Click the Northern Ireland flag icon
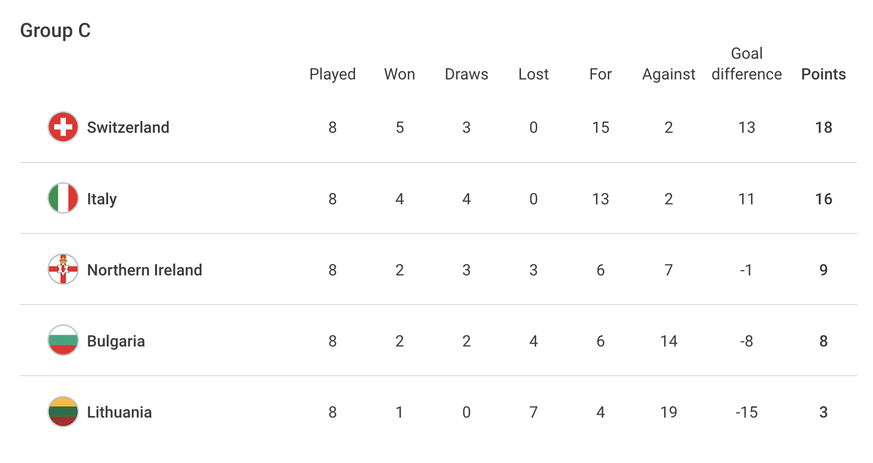The height and width of the screenshot is (463, 873). (63, 270)
